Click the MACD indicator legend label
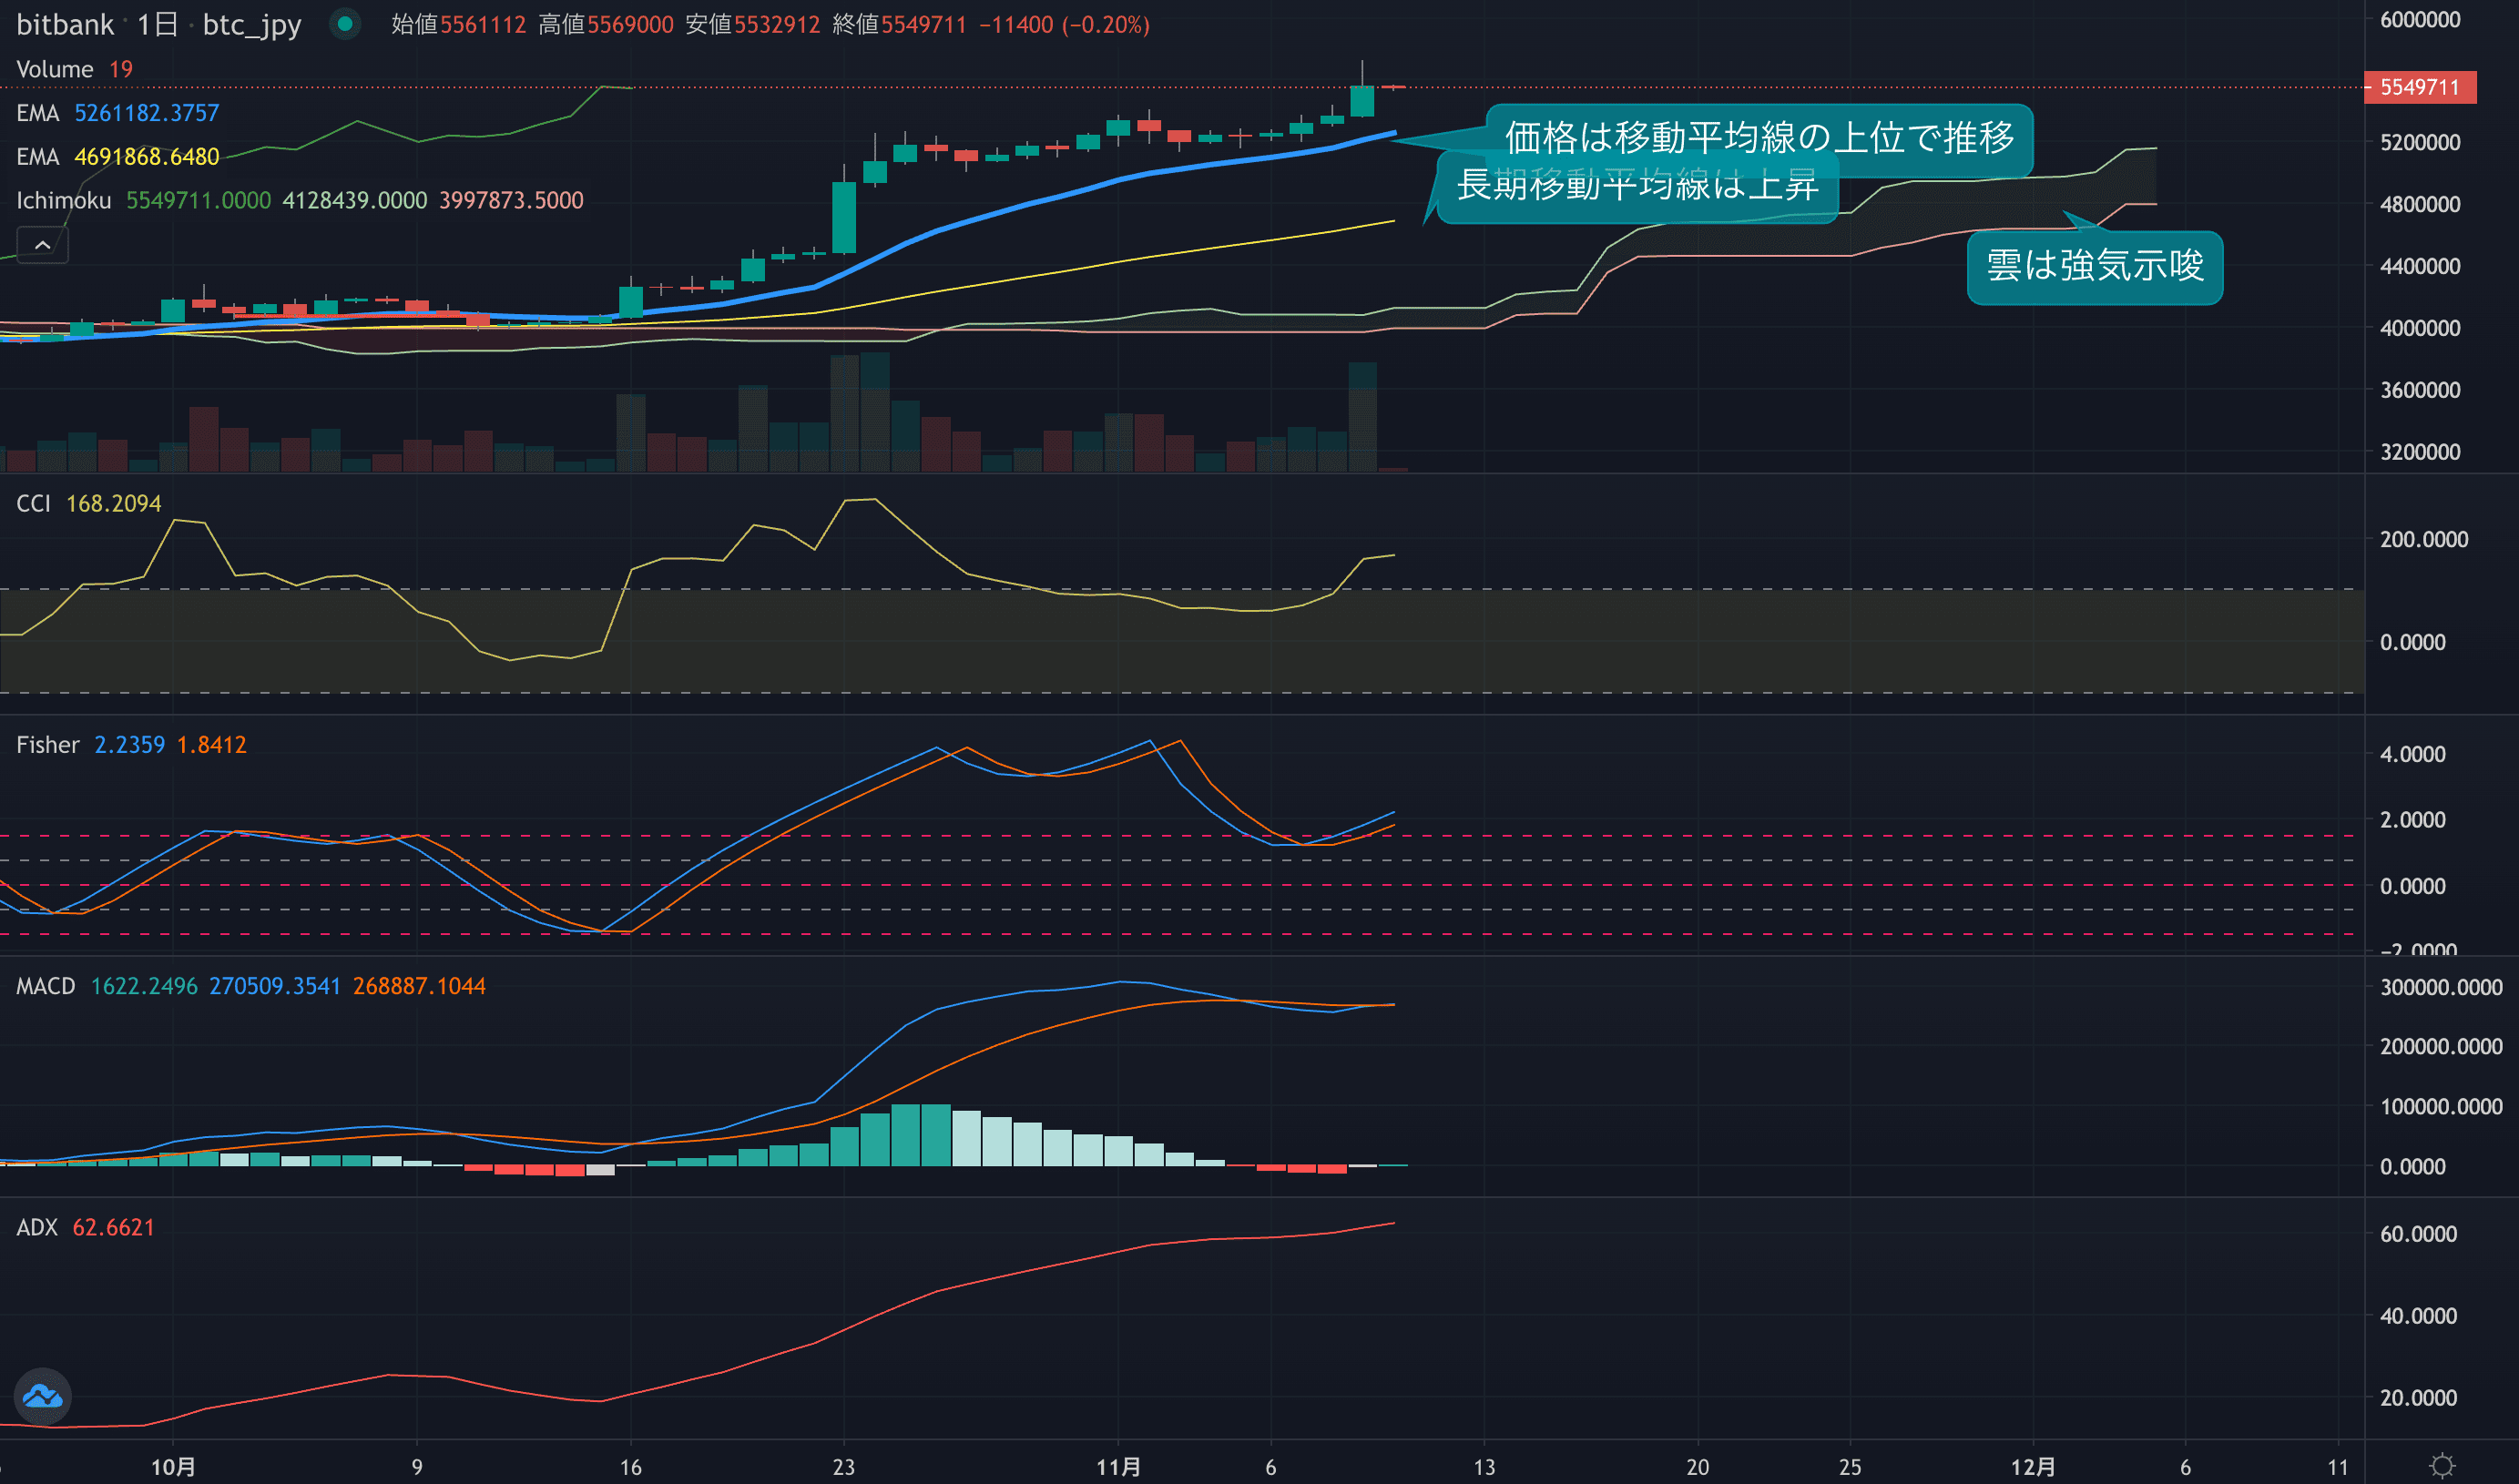The image size is (2519, 1484). pyautogui.click(x=45, y=986)
